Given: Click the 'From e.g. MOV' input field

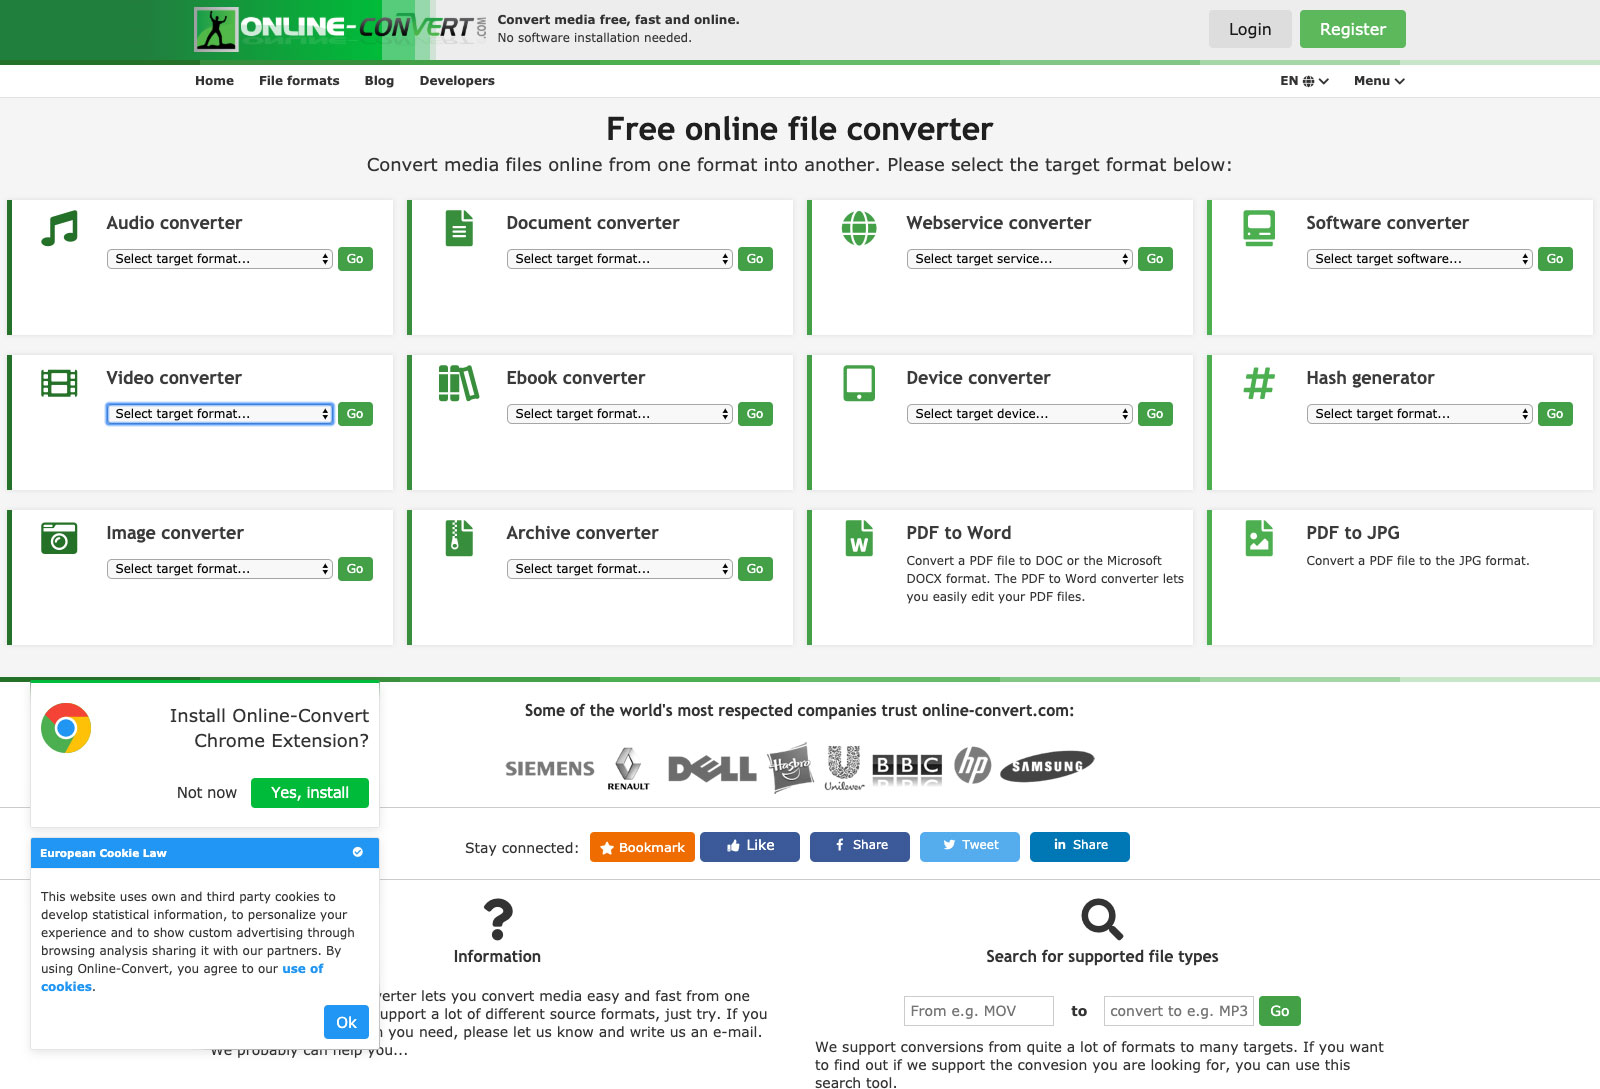Looking at the screenshot, I should 978,1011.
